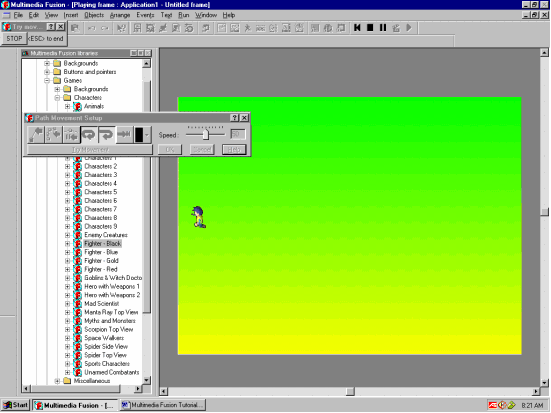Click OK in Path Movement Setup
The width and height of the screenshot is (551, 413).
pyautogui.click(x=170, y=150)
